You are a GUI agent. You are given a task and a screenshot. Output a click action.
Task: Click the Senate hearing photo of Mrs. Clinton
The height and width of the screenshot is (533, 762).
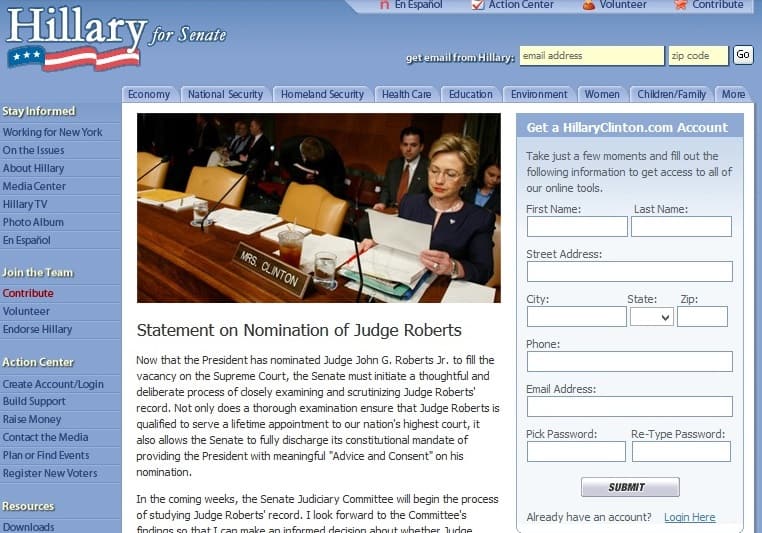319,208
